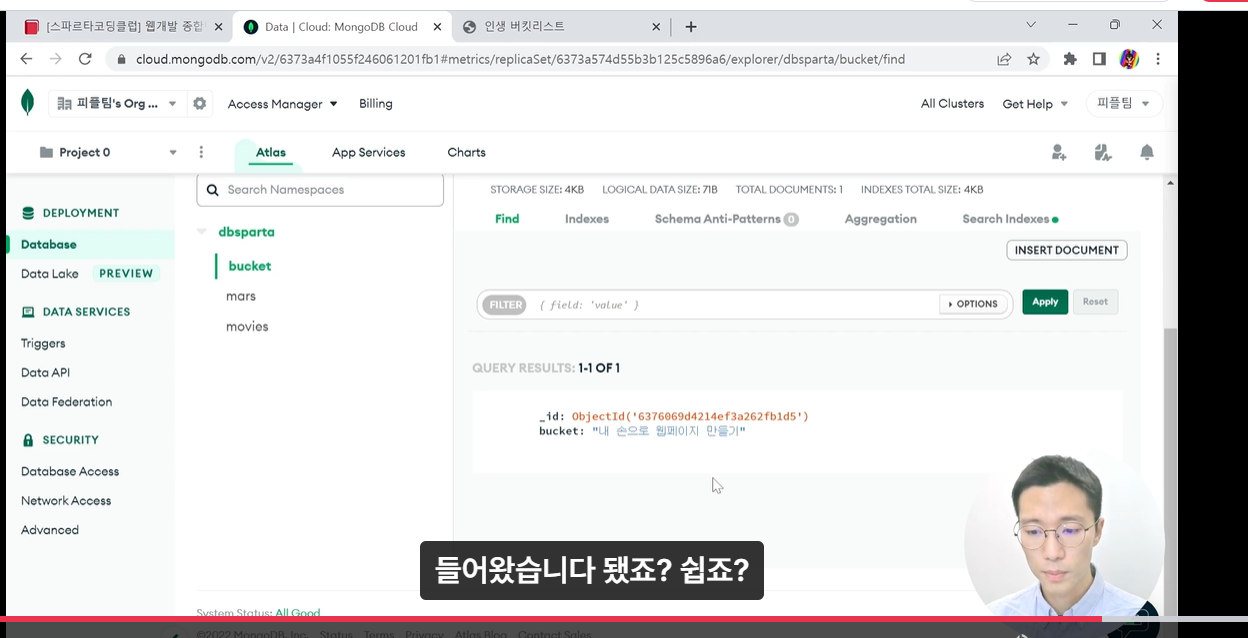Expand the Project 0 dropdown arrow

click(173, 152)
